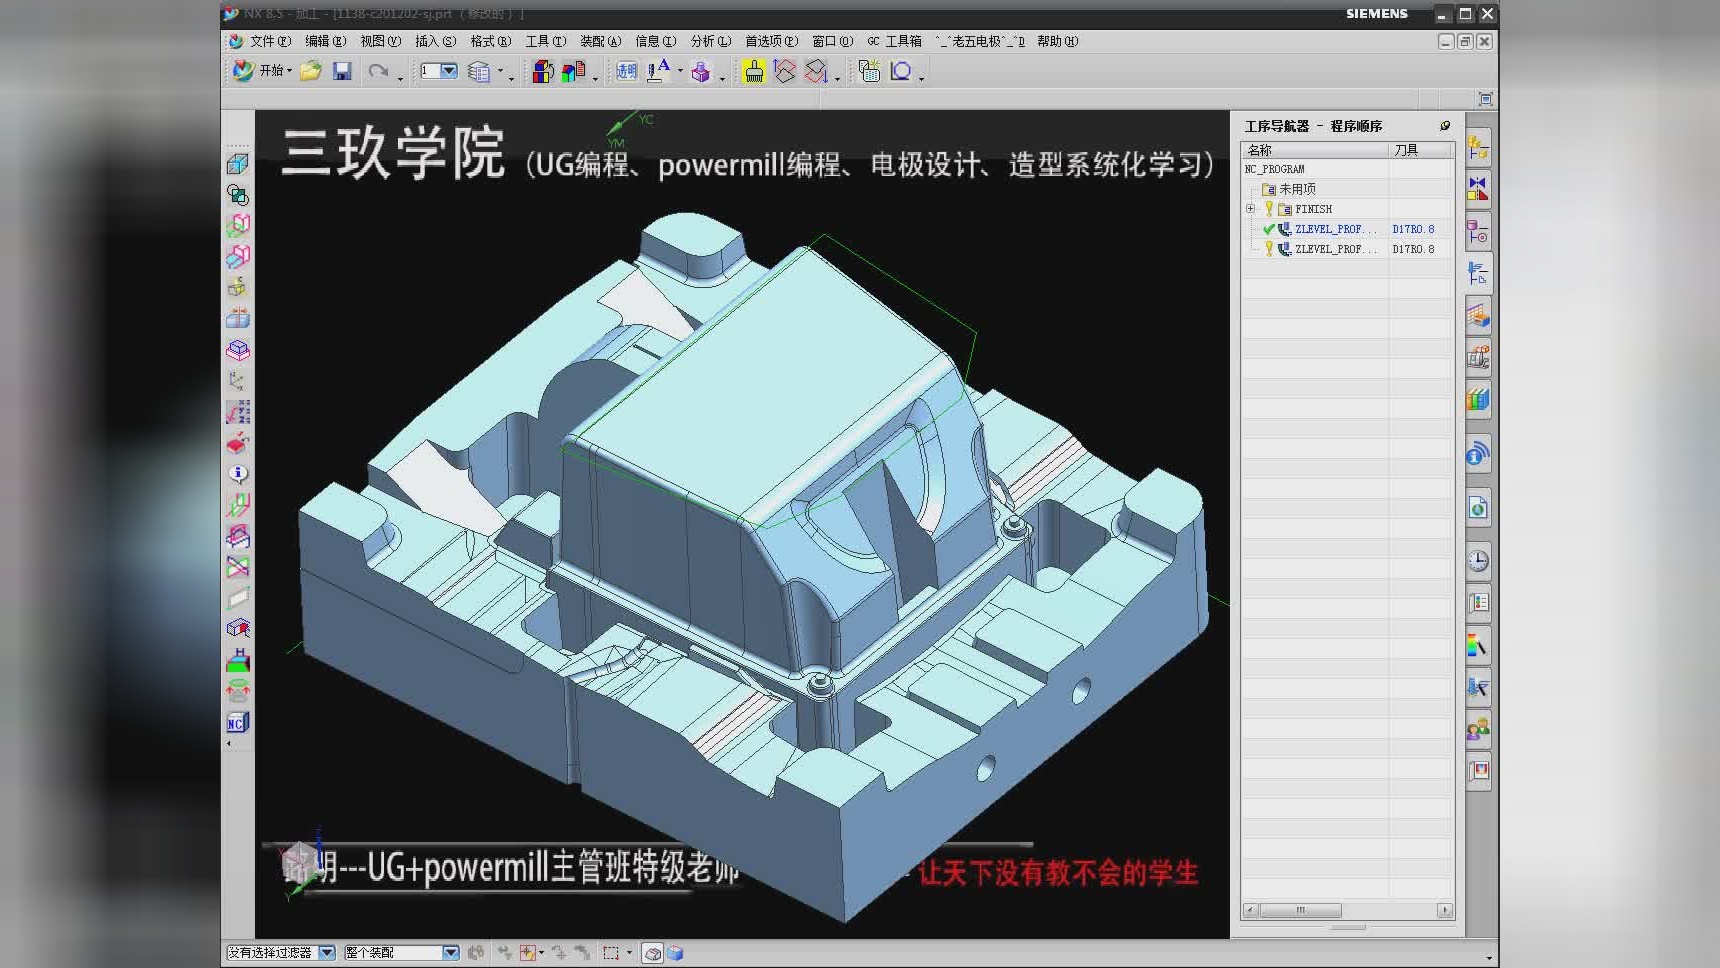This screenshot has width=1720, height=968.
Task: Click the colored blocks rotate icon
Action: tap(542, 71)
